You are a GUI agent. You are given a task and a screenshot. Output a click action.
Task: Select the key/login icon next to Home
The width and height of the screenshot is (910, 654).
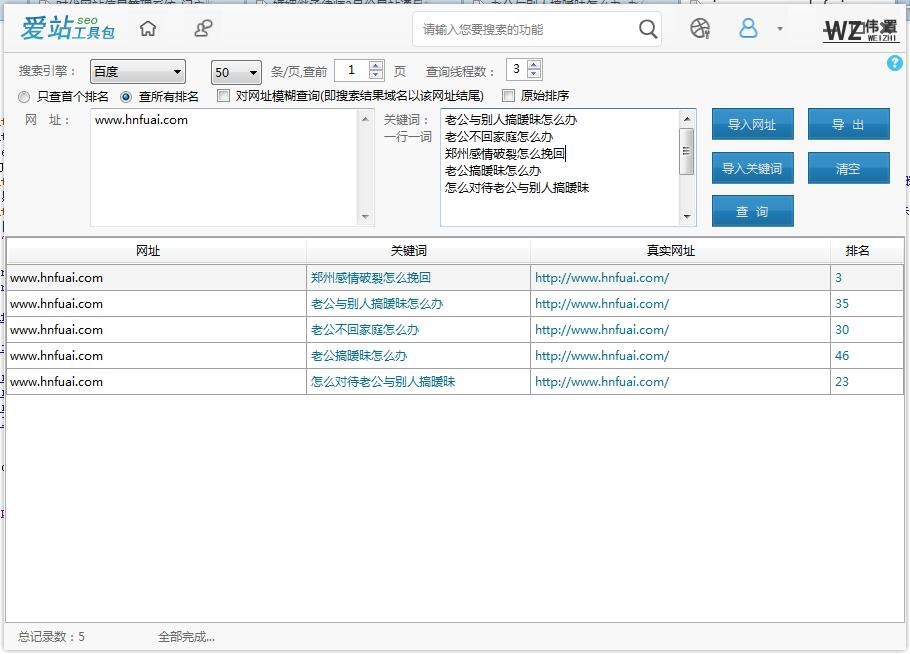[x=203, y=29]
